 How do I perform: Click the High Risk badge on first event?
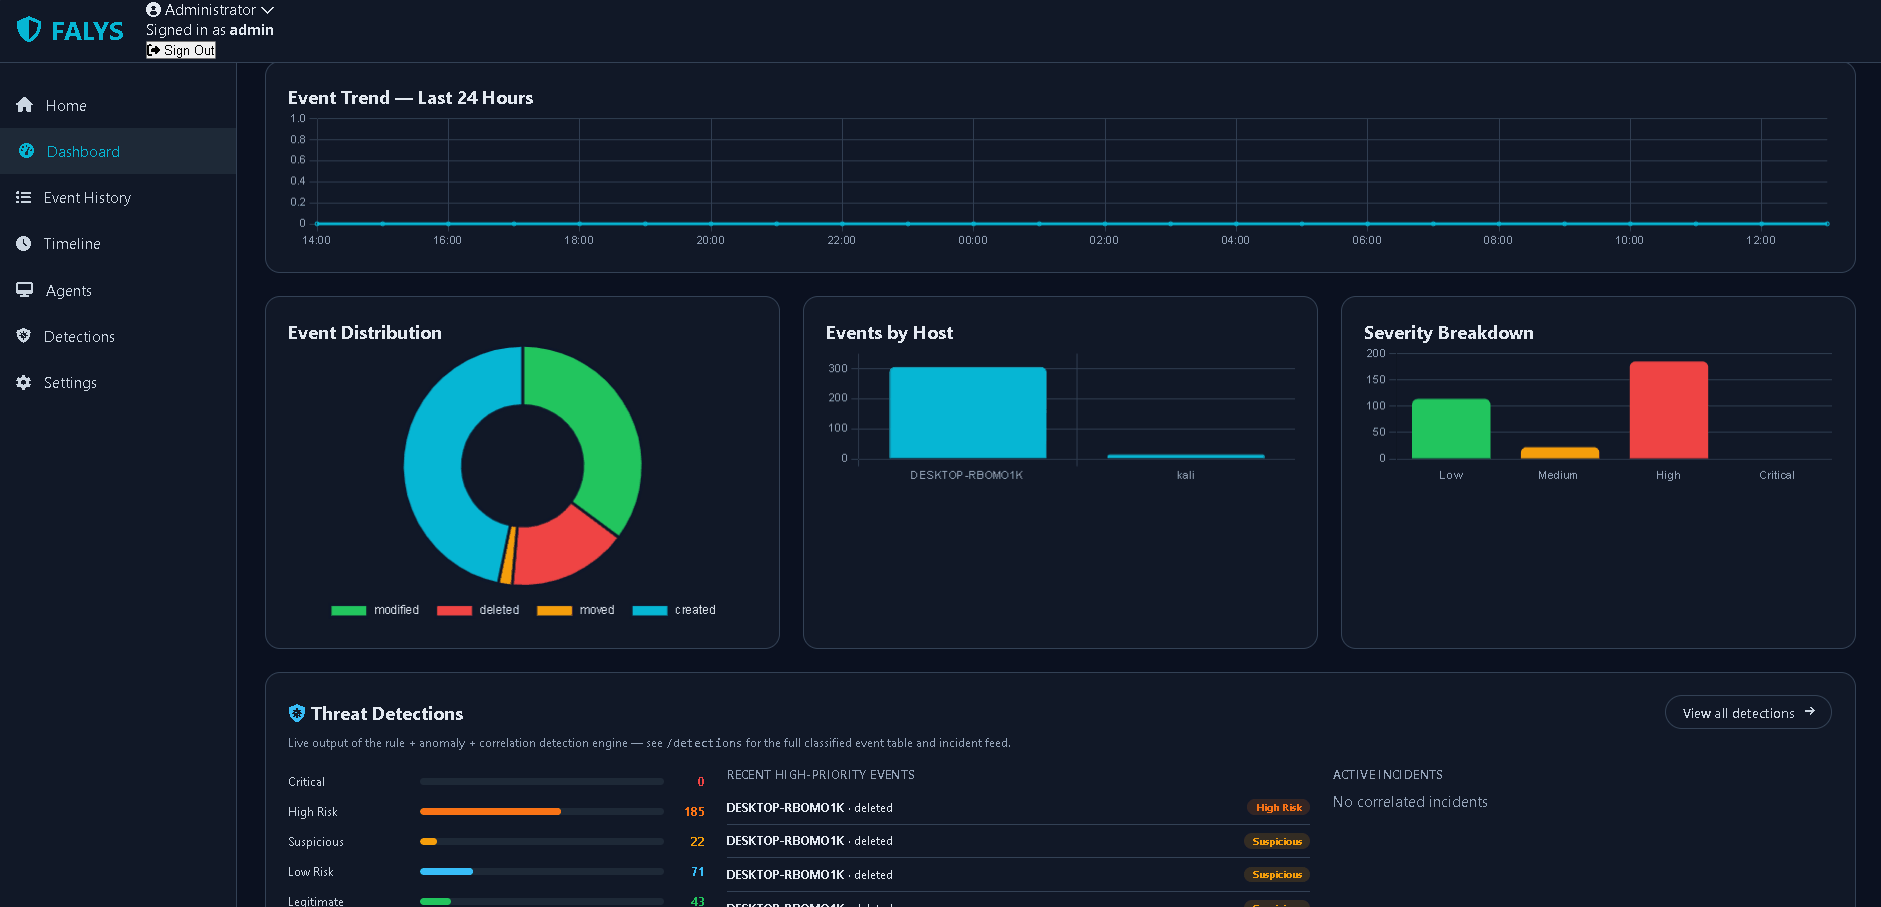[1279, 808]
